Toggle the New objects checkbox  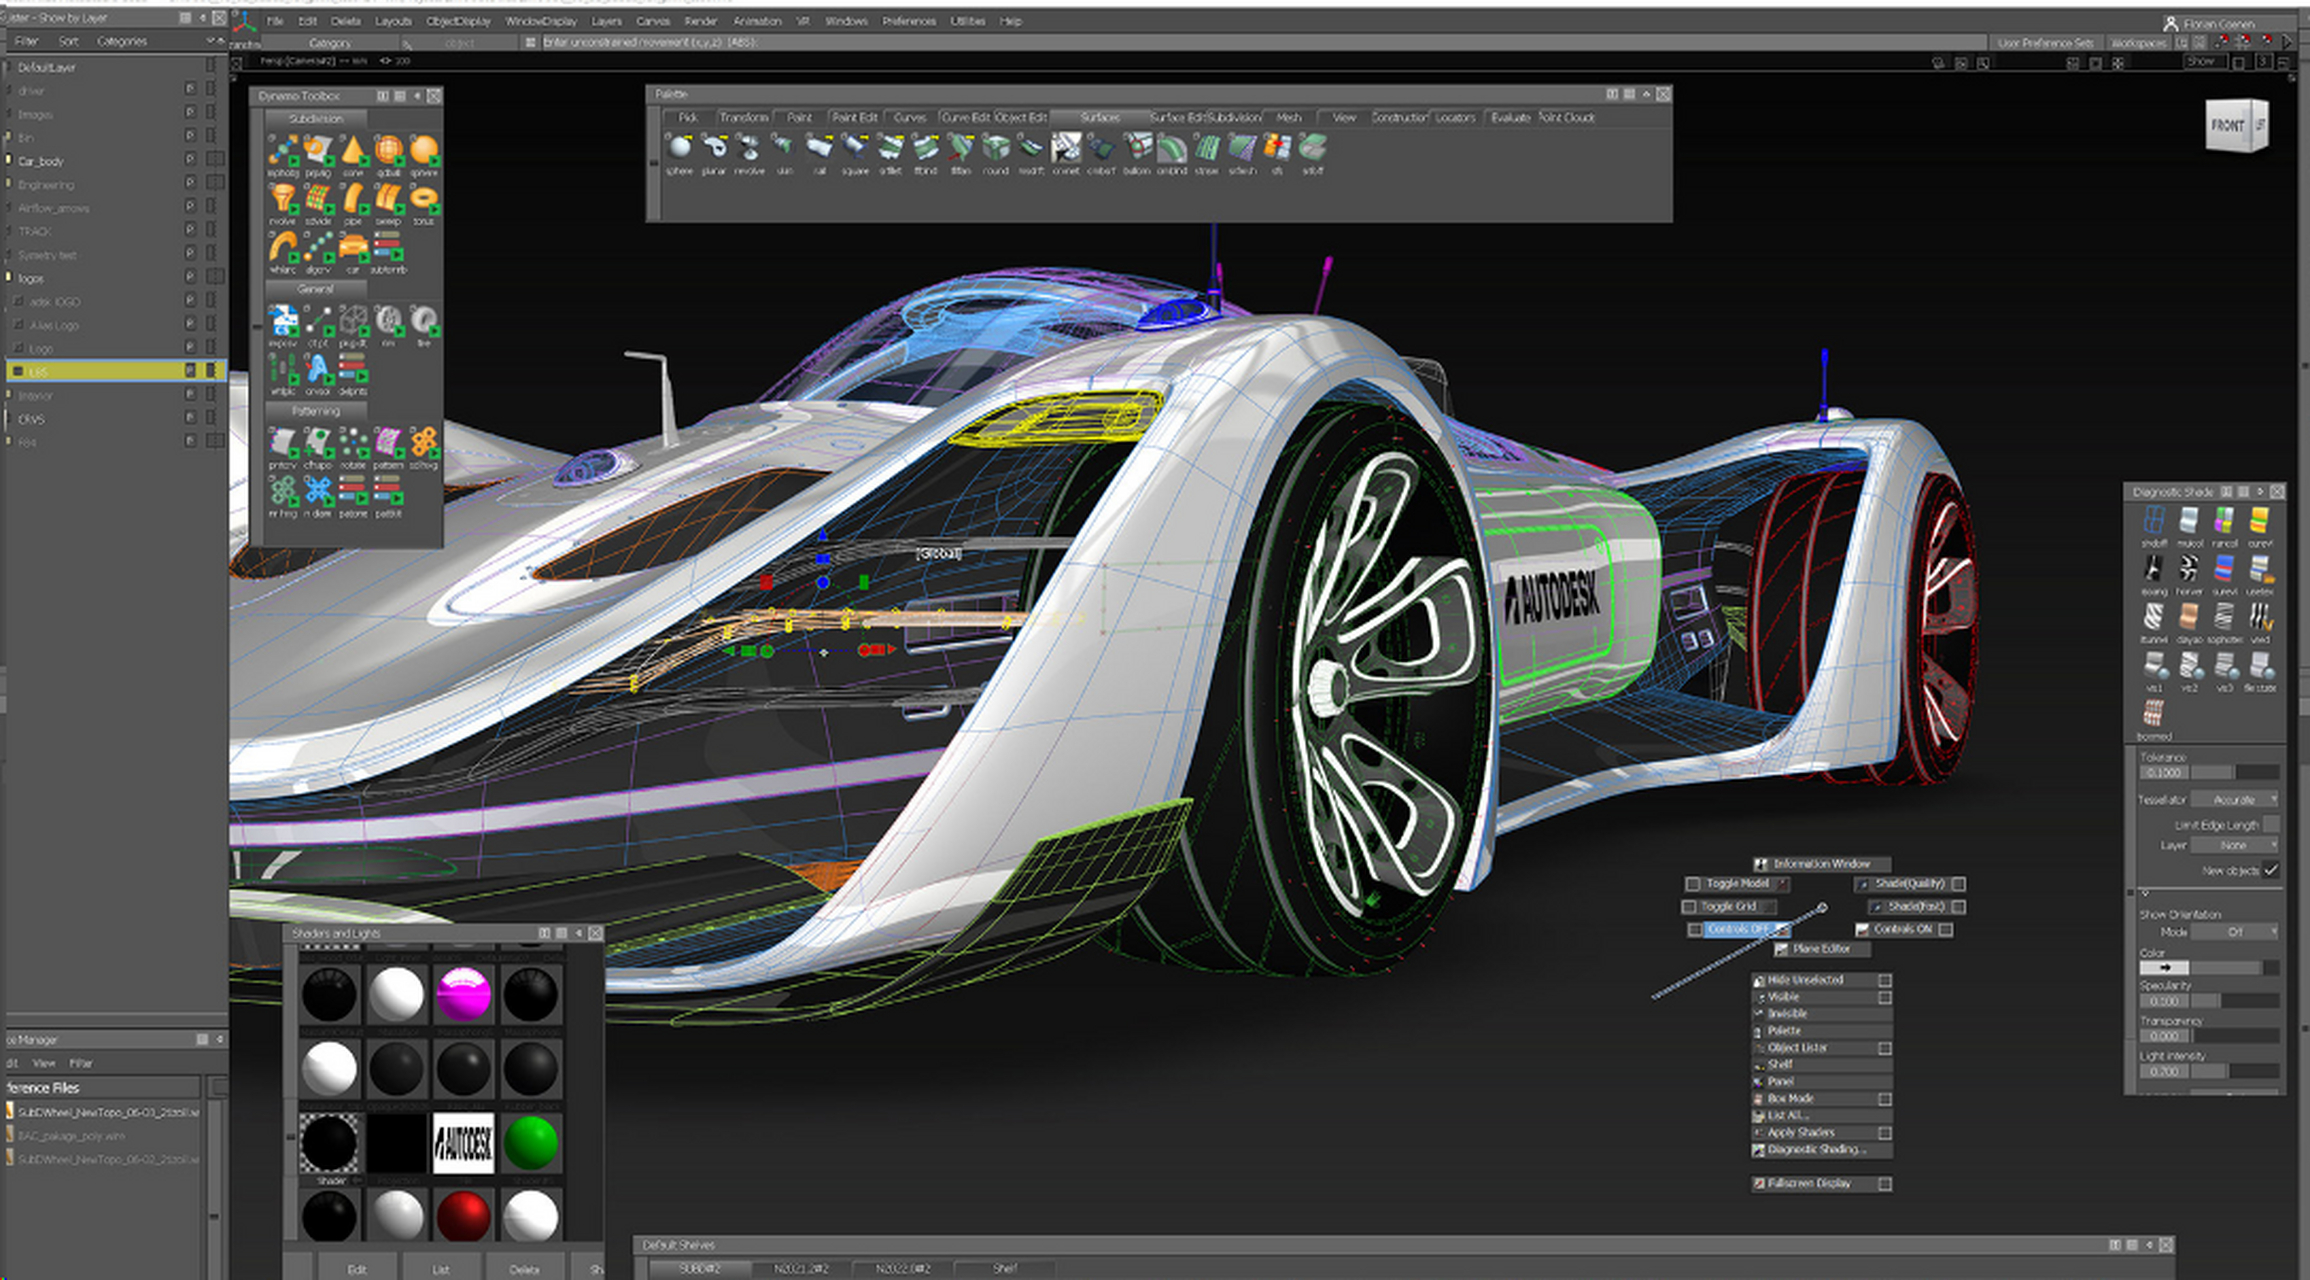[2271, 871]
